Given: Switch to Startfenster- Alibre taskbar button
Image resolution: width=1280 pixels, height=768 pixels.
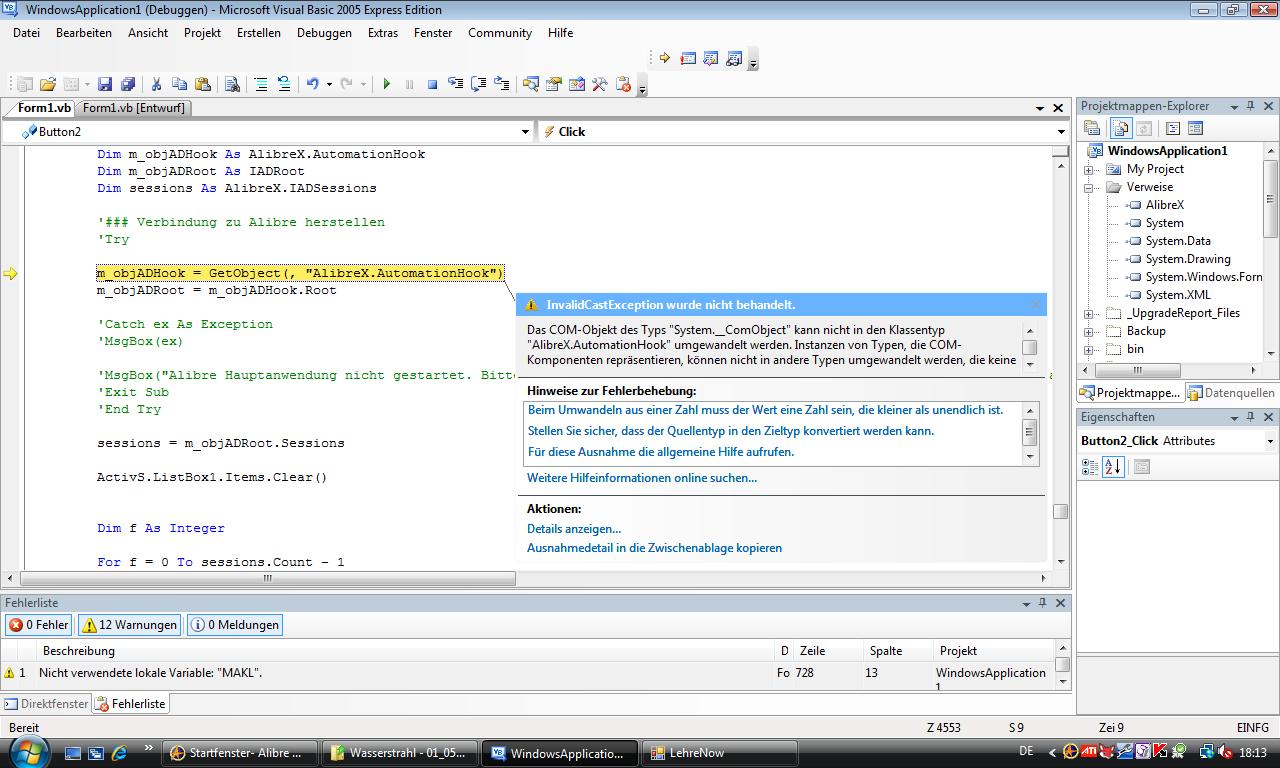Looking at the screenshot, I should click(241, 753).
